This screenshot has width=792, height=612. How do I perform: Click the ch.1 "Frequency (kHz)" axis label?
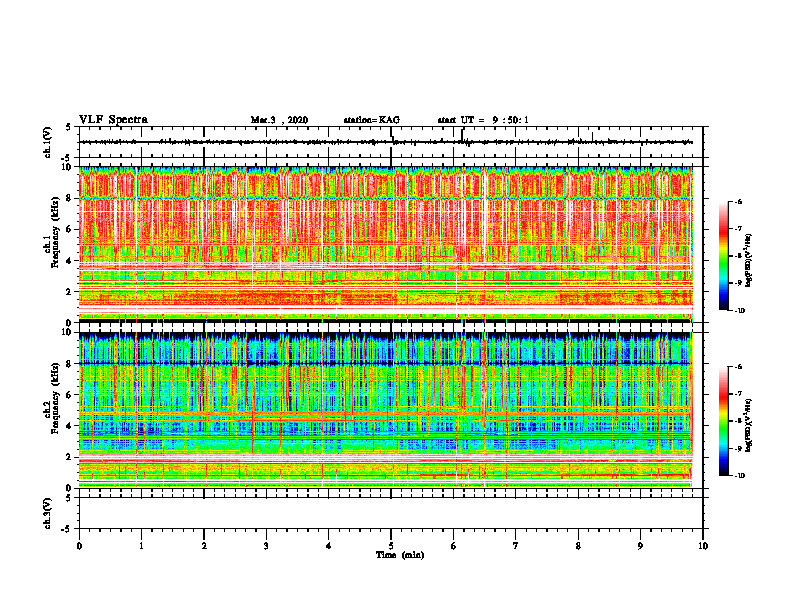[56, 232]
